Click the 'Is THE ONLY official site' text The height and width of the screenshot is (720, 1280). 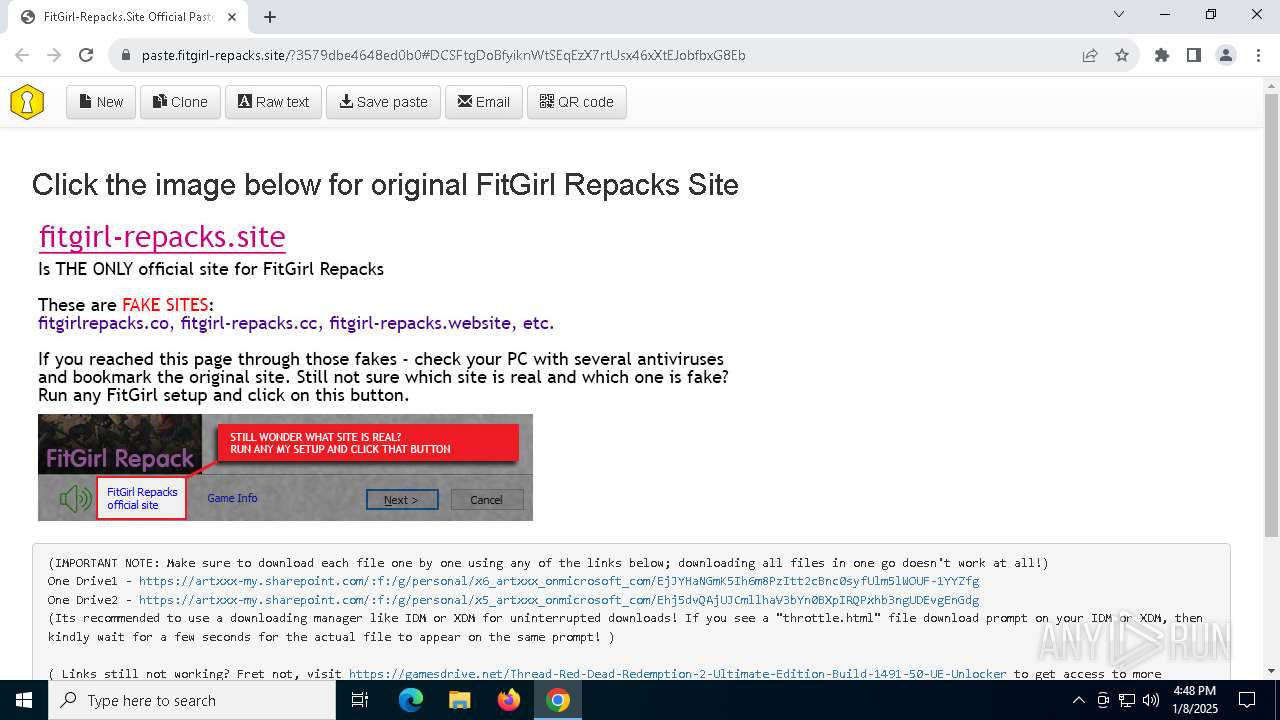click(x=211, y=269)
